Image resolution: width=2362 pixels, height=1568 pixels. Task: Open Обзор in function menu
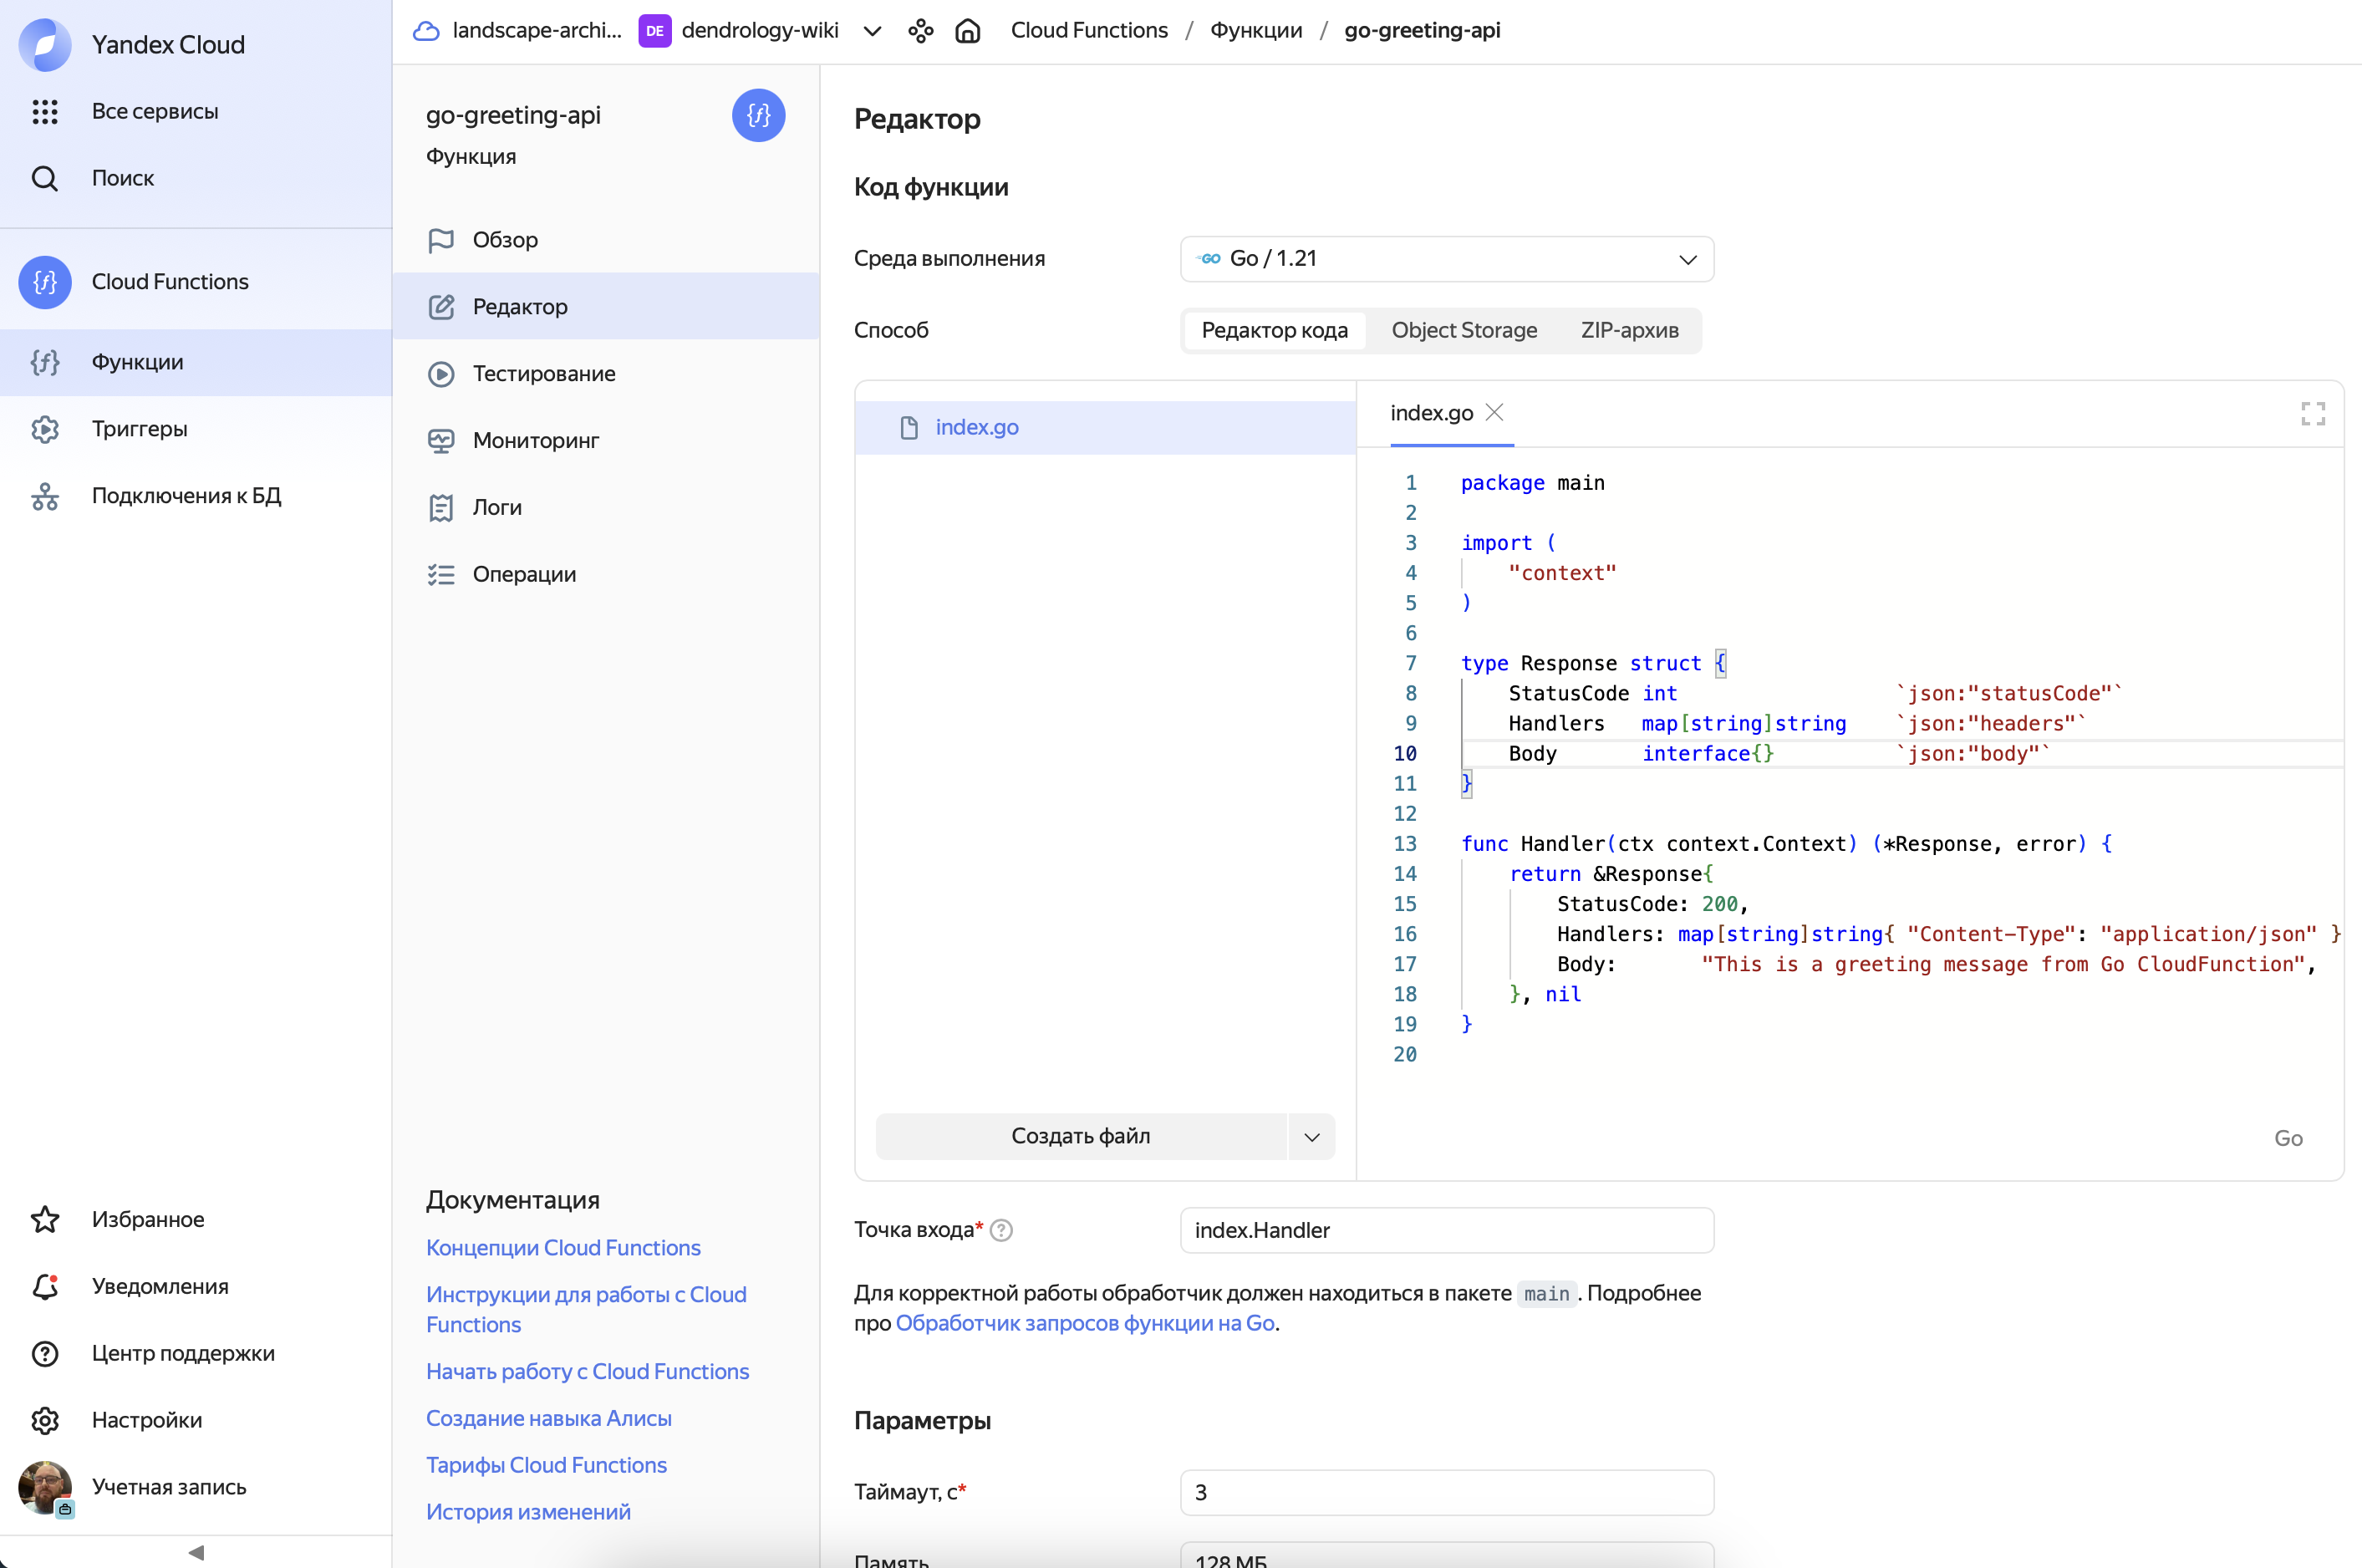606,240
